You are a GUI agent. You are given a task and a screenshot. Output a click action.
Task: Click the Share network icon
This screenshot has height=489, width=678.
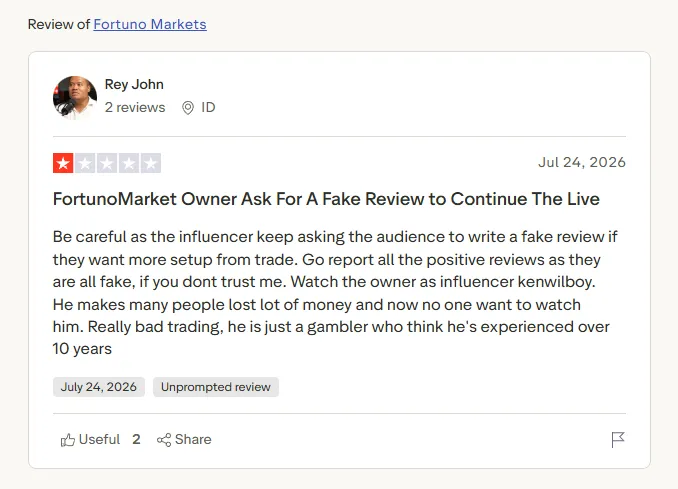pyautogui.click(x=164, y=440)
